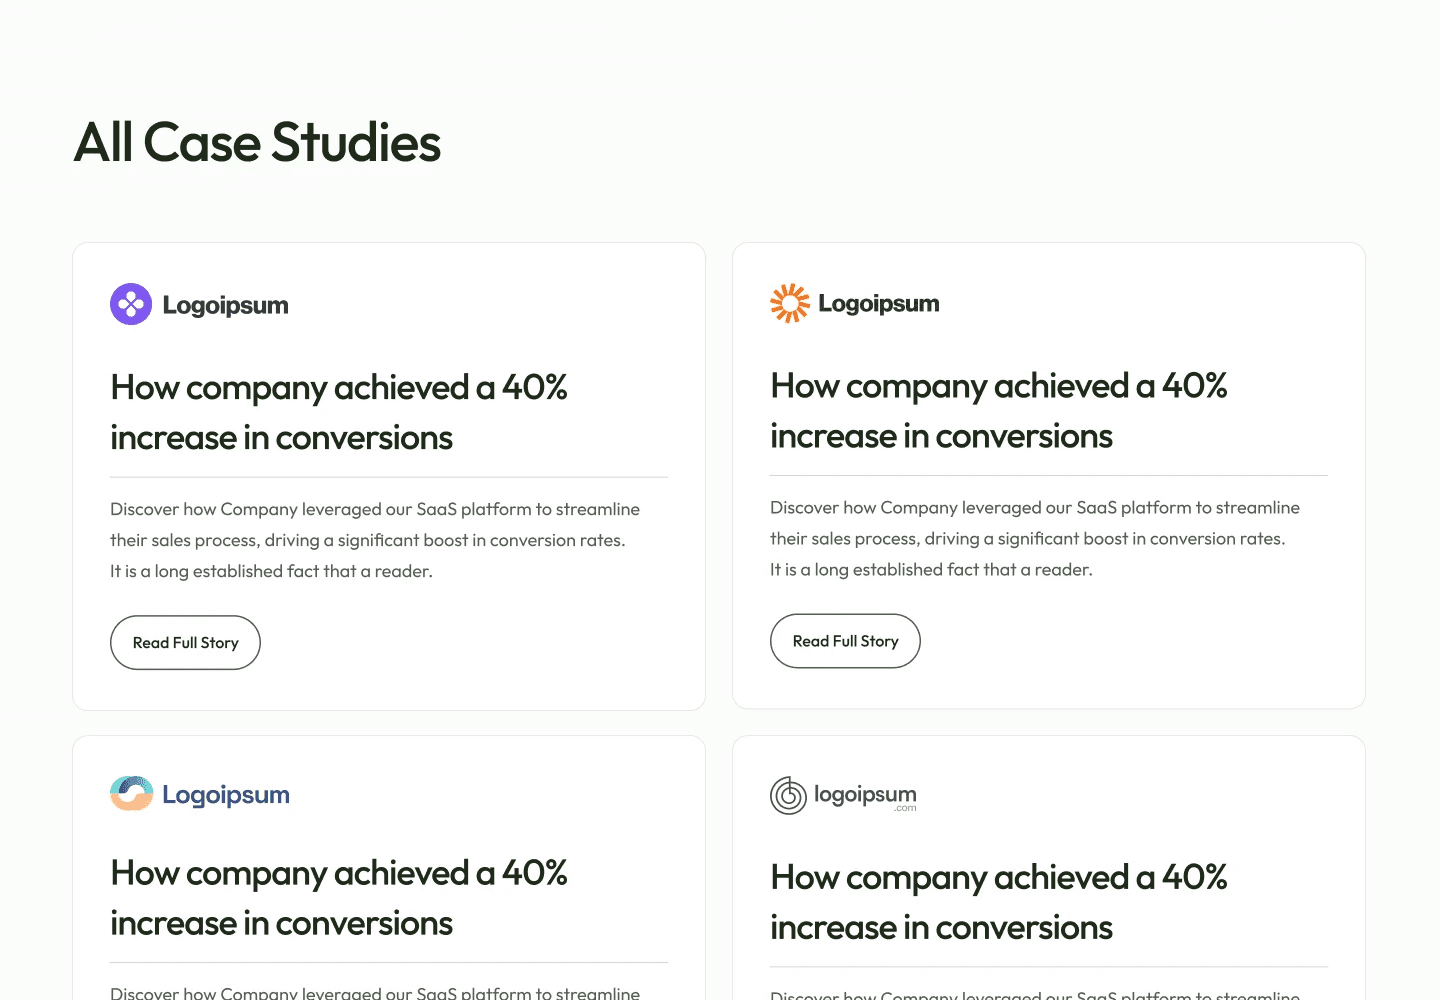Click the blue Logoipsum wordmark text
This screenshot has height=1000, width=1440.
click(226, 795)
